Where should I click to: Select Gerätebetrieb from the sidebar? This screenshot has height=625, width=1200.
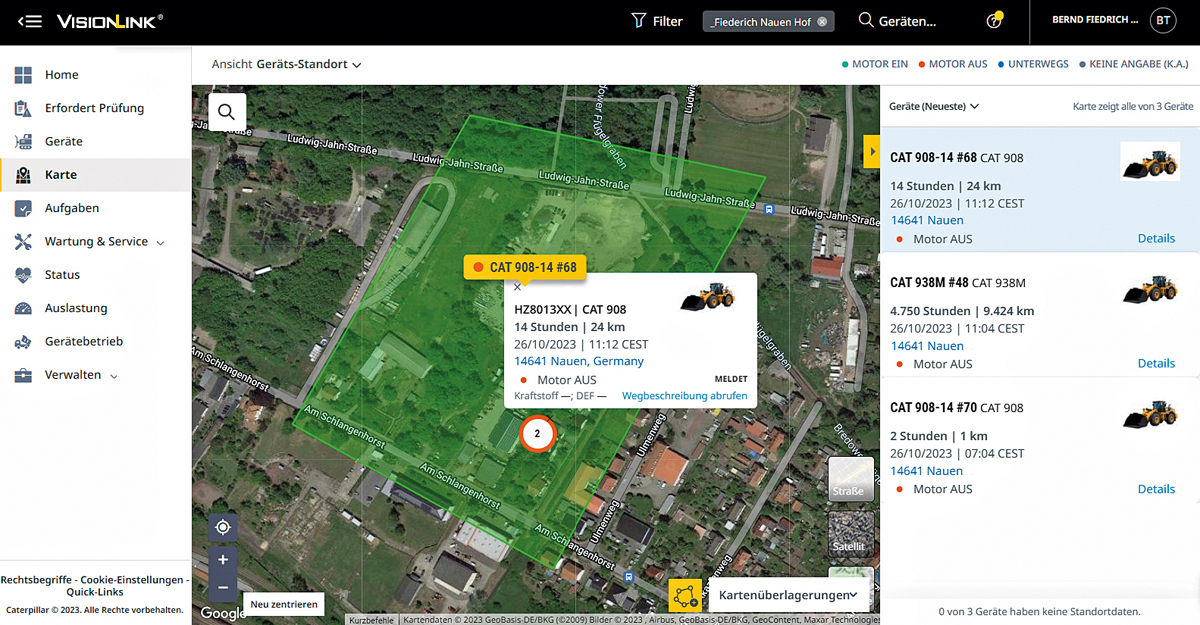[84, 341]
